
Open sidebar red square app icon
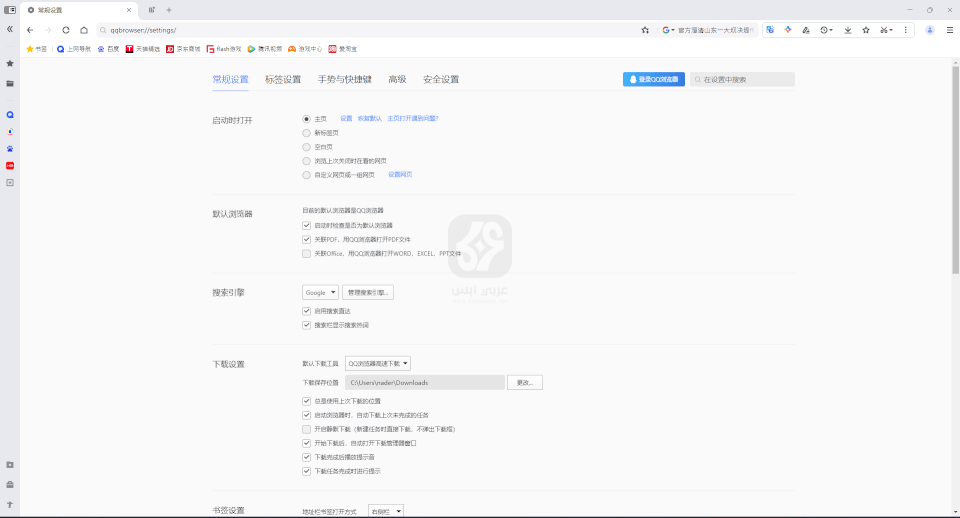tap(10, 165)
